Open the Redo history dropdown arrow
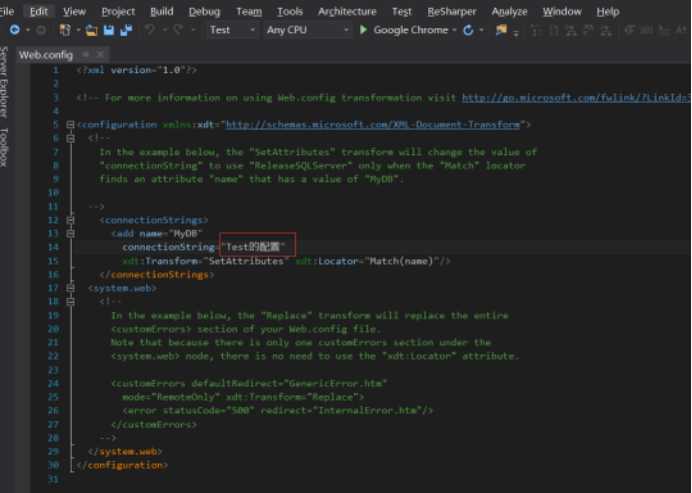This screenshot has height=493, width=692. 193,30
